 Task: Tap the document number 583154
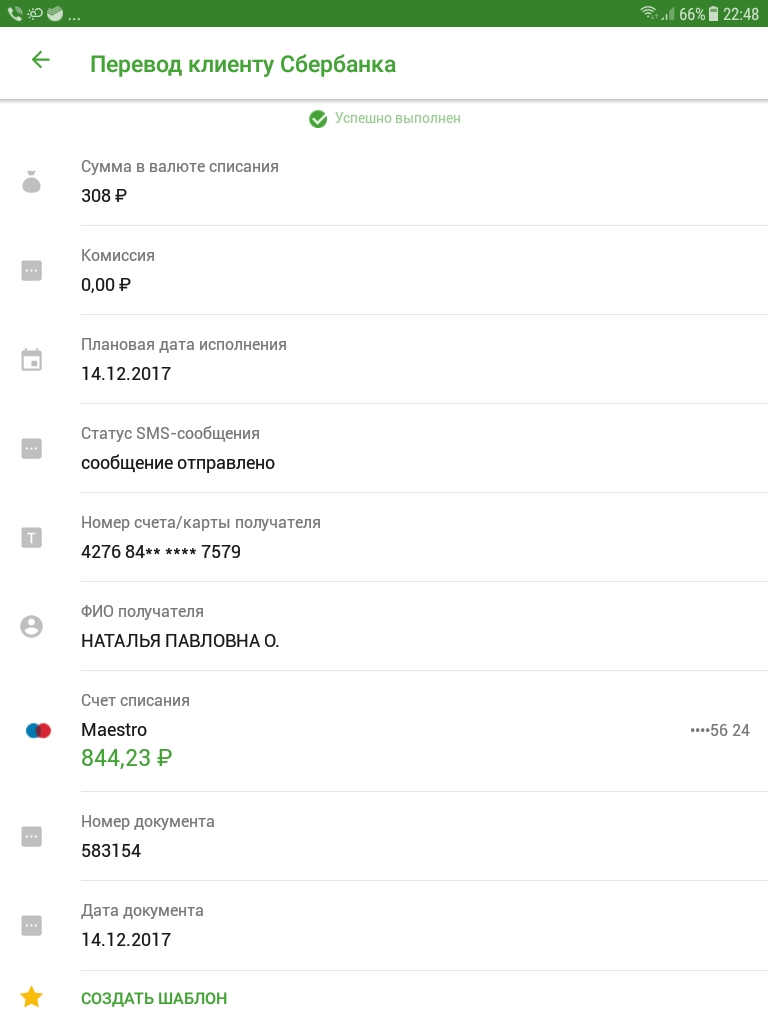(111, 851)
